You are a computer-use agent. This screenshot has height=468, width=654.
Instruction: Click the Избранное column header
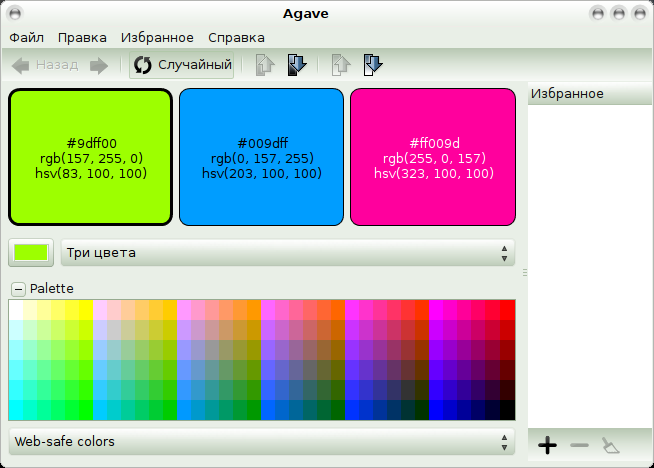tap(590, 94)
